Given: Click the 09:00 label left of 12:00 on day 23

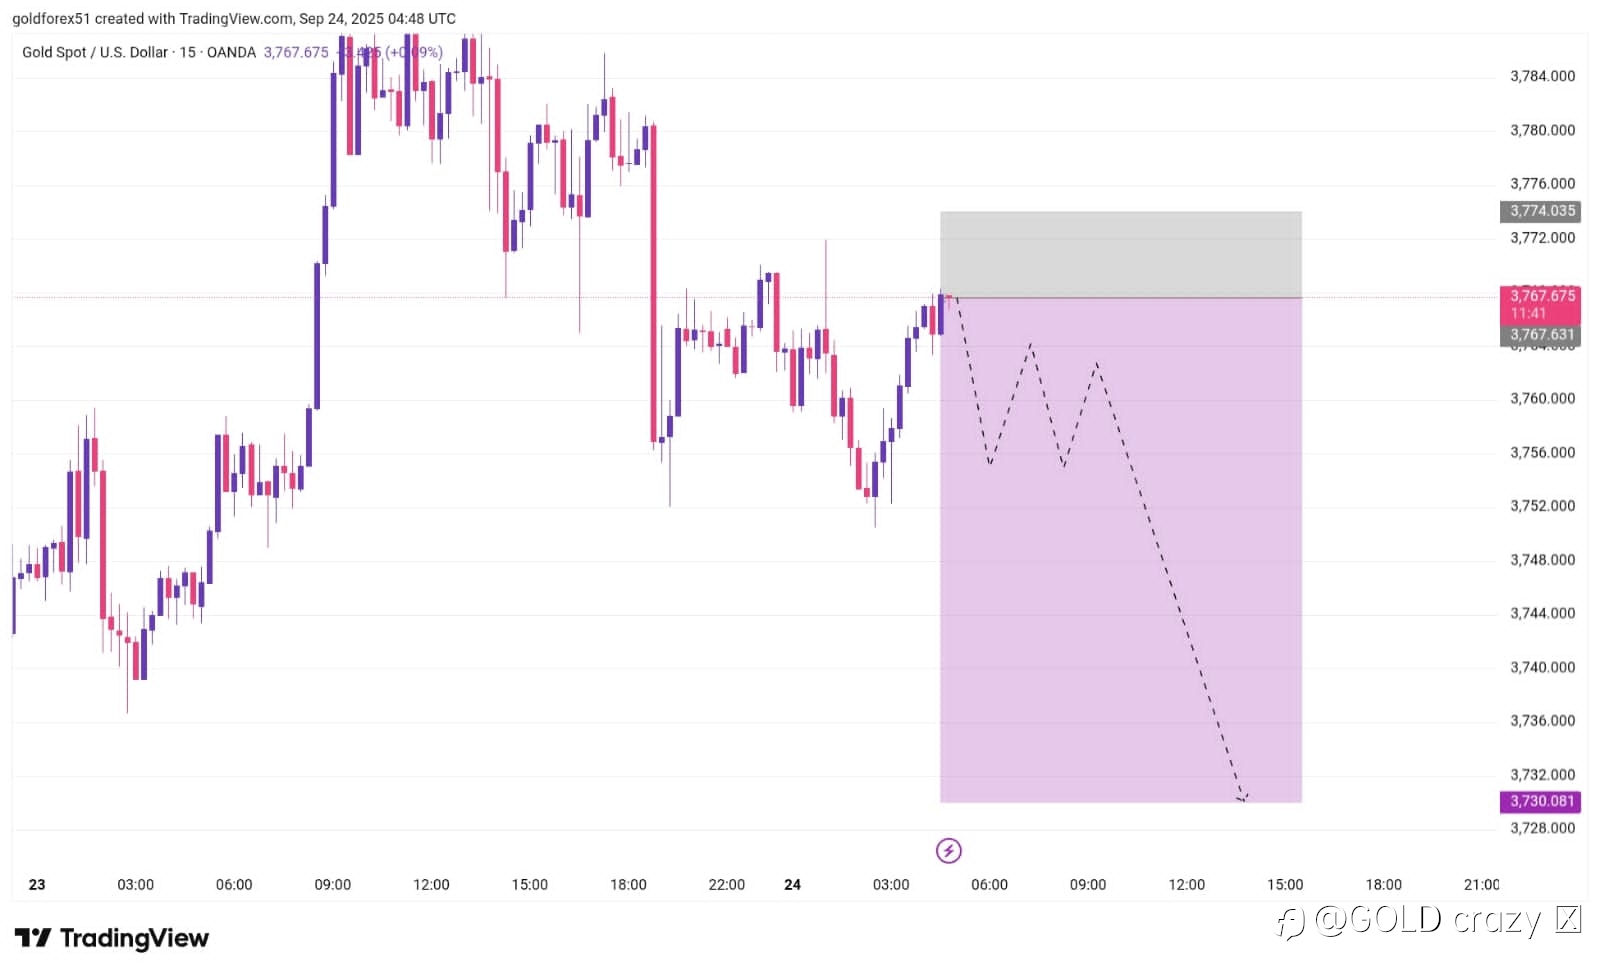Looking at the screenshot, I should (x=333, y=885).
